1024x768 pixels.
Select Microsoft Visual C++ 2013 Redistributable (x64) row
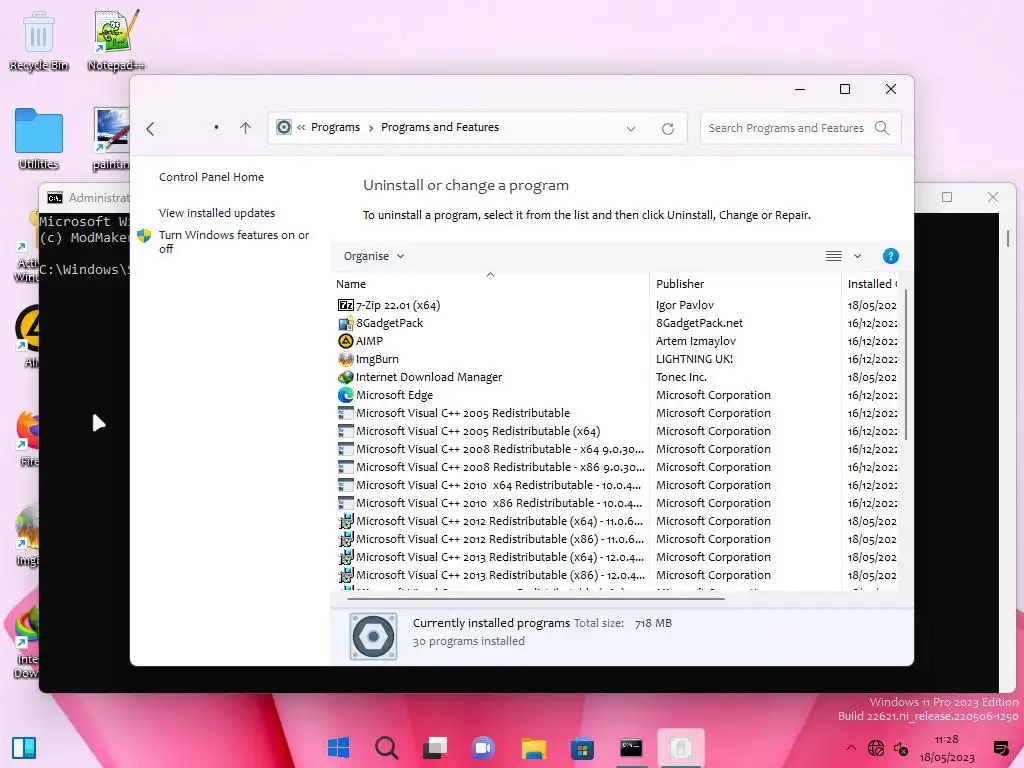pyautogui.click(x=617, y=557)
